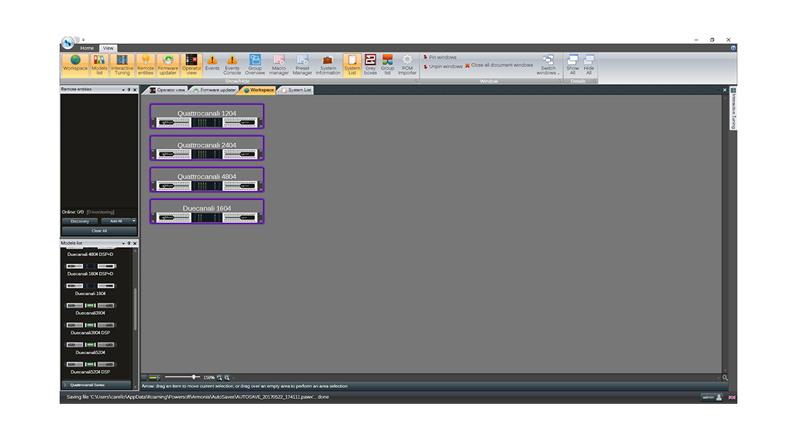Select the Quattrocanali 1204 amplifier
This screenshot has width=797, height=439.
pyautogui.click(x=207, y=116)
